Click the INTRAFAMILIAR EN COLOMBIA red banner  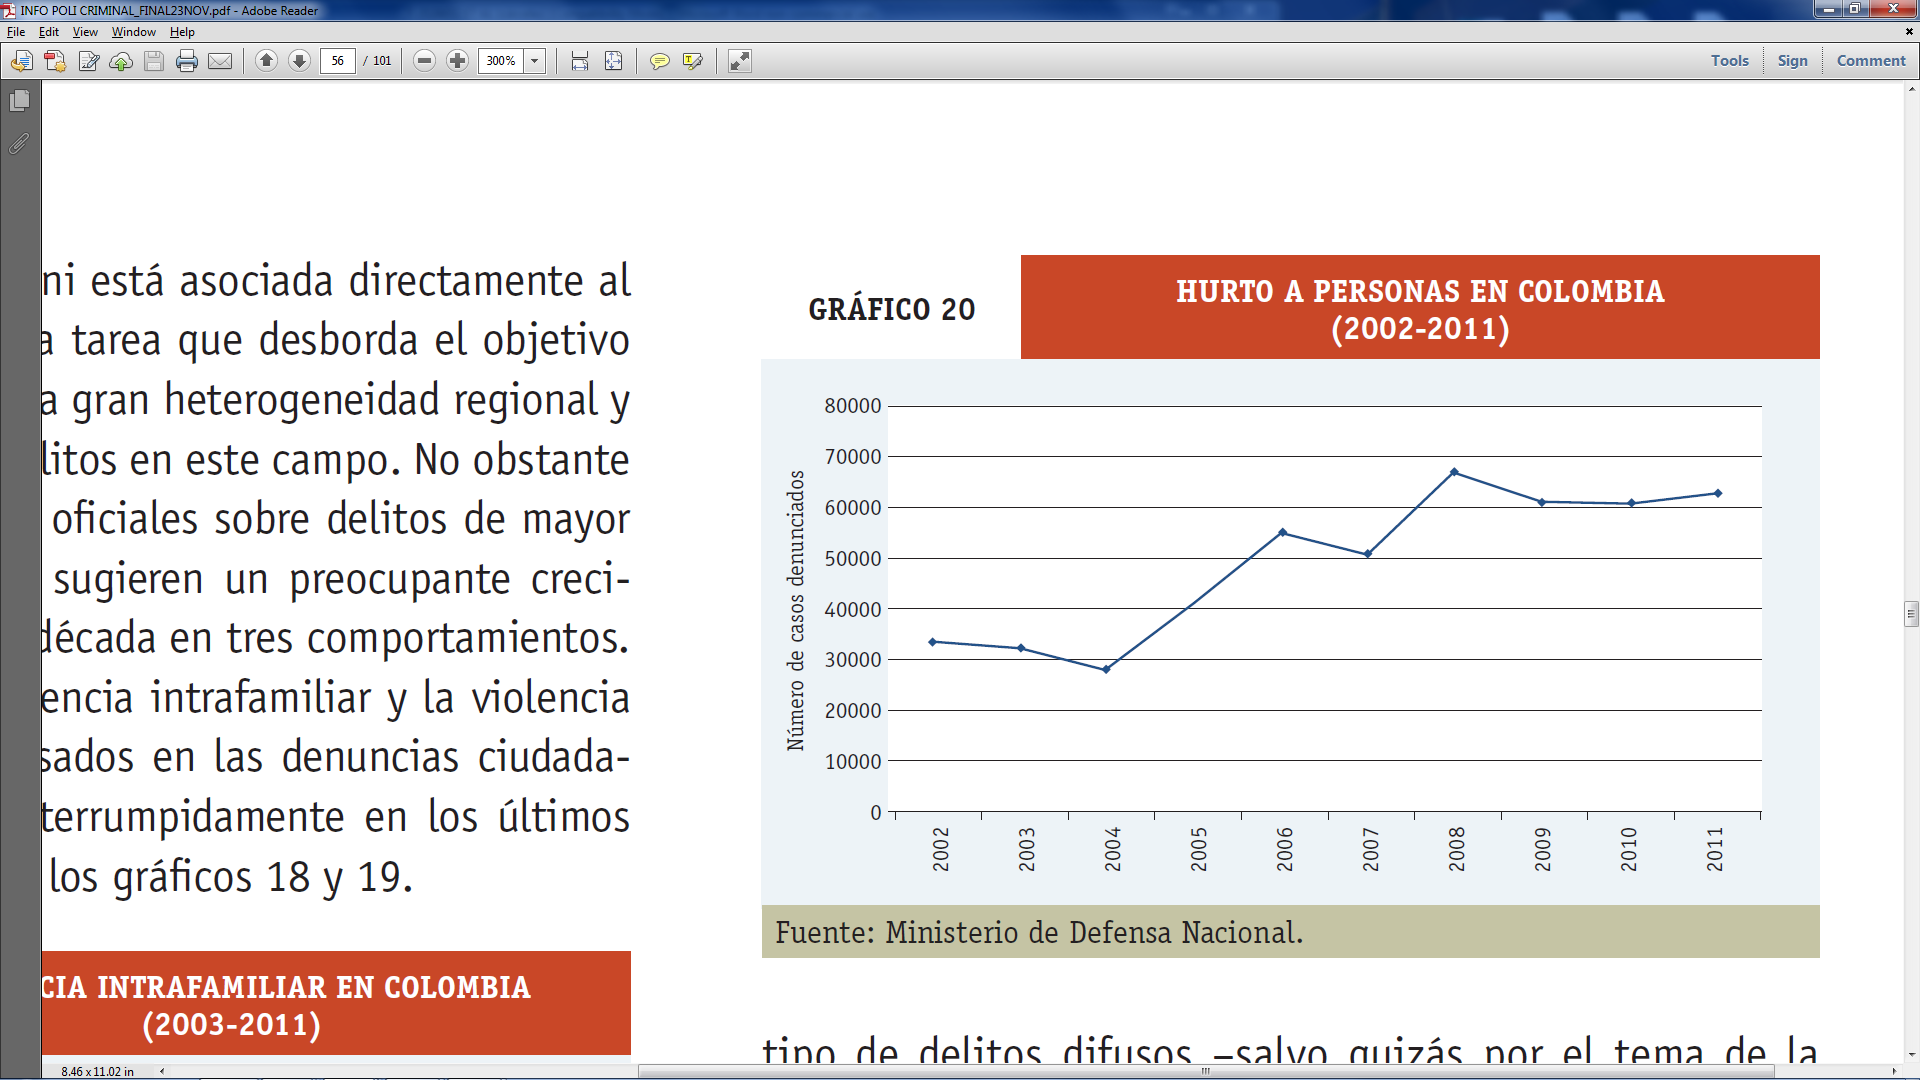click(336, 1003)
